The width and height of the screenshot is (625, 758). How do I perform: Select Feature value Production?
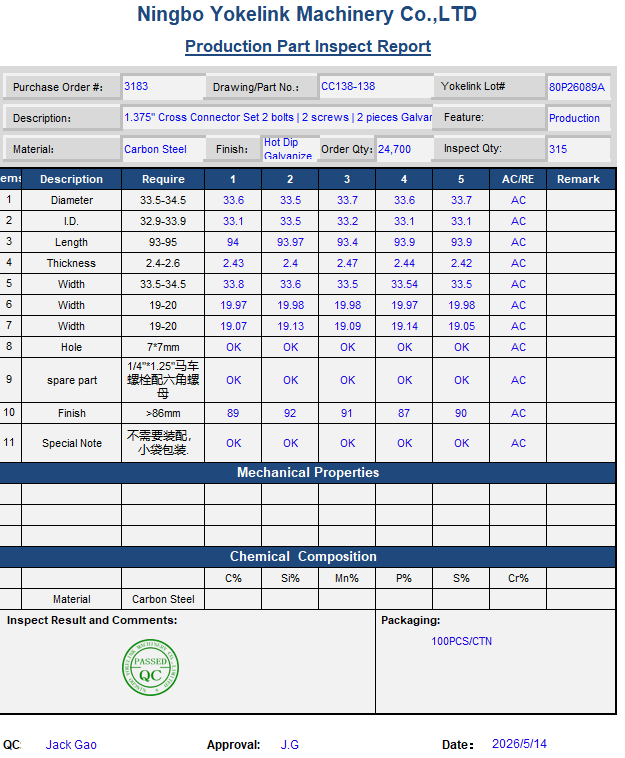point(574,118)
